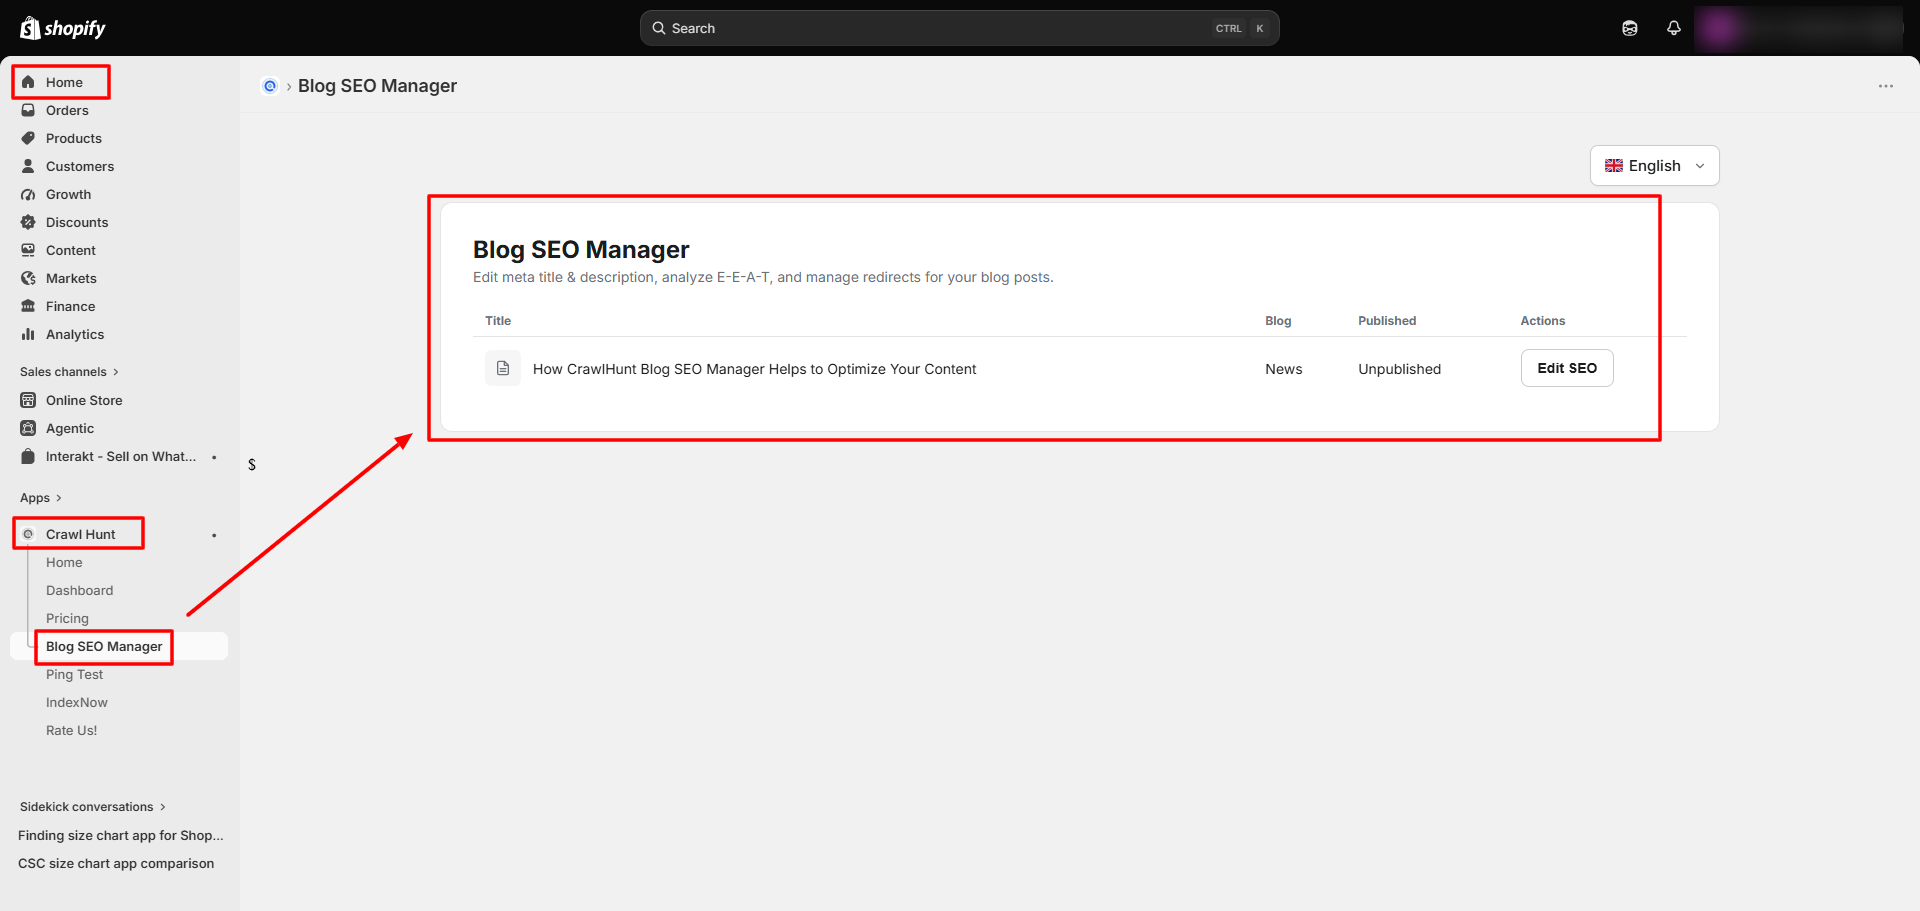Image resolution: width=1920 pixels, height=911 pixels.
Task: Expand the Sales channels section
Action: 69,372
